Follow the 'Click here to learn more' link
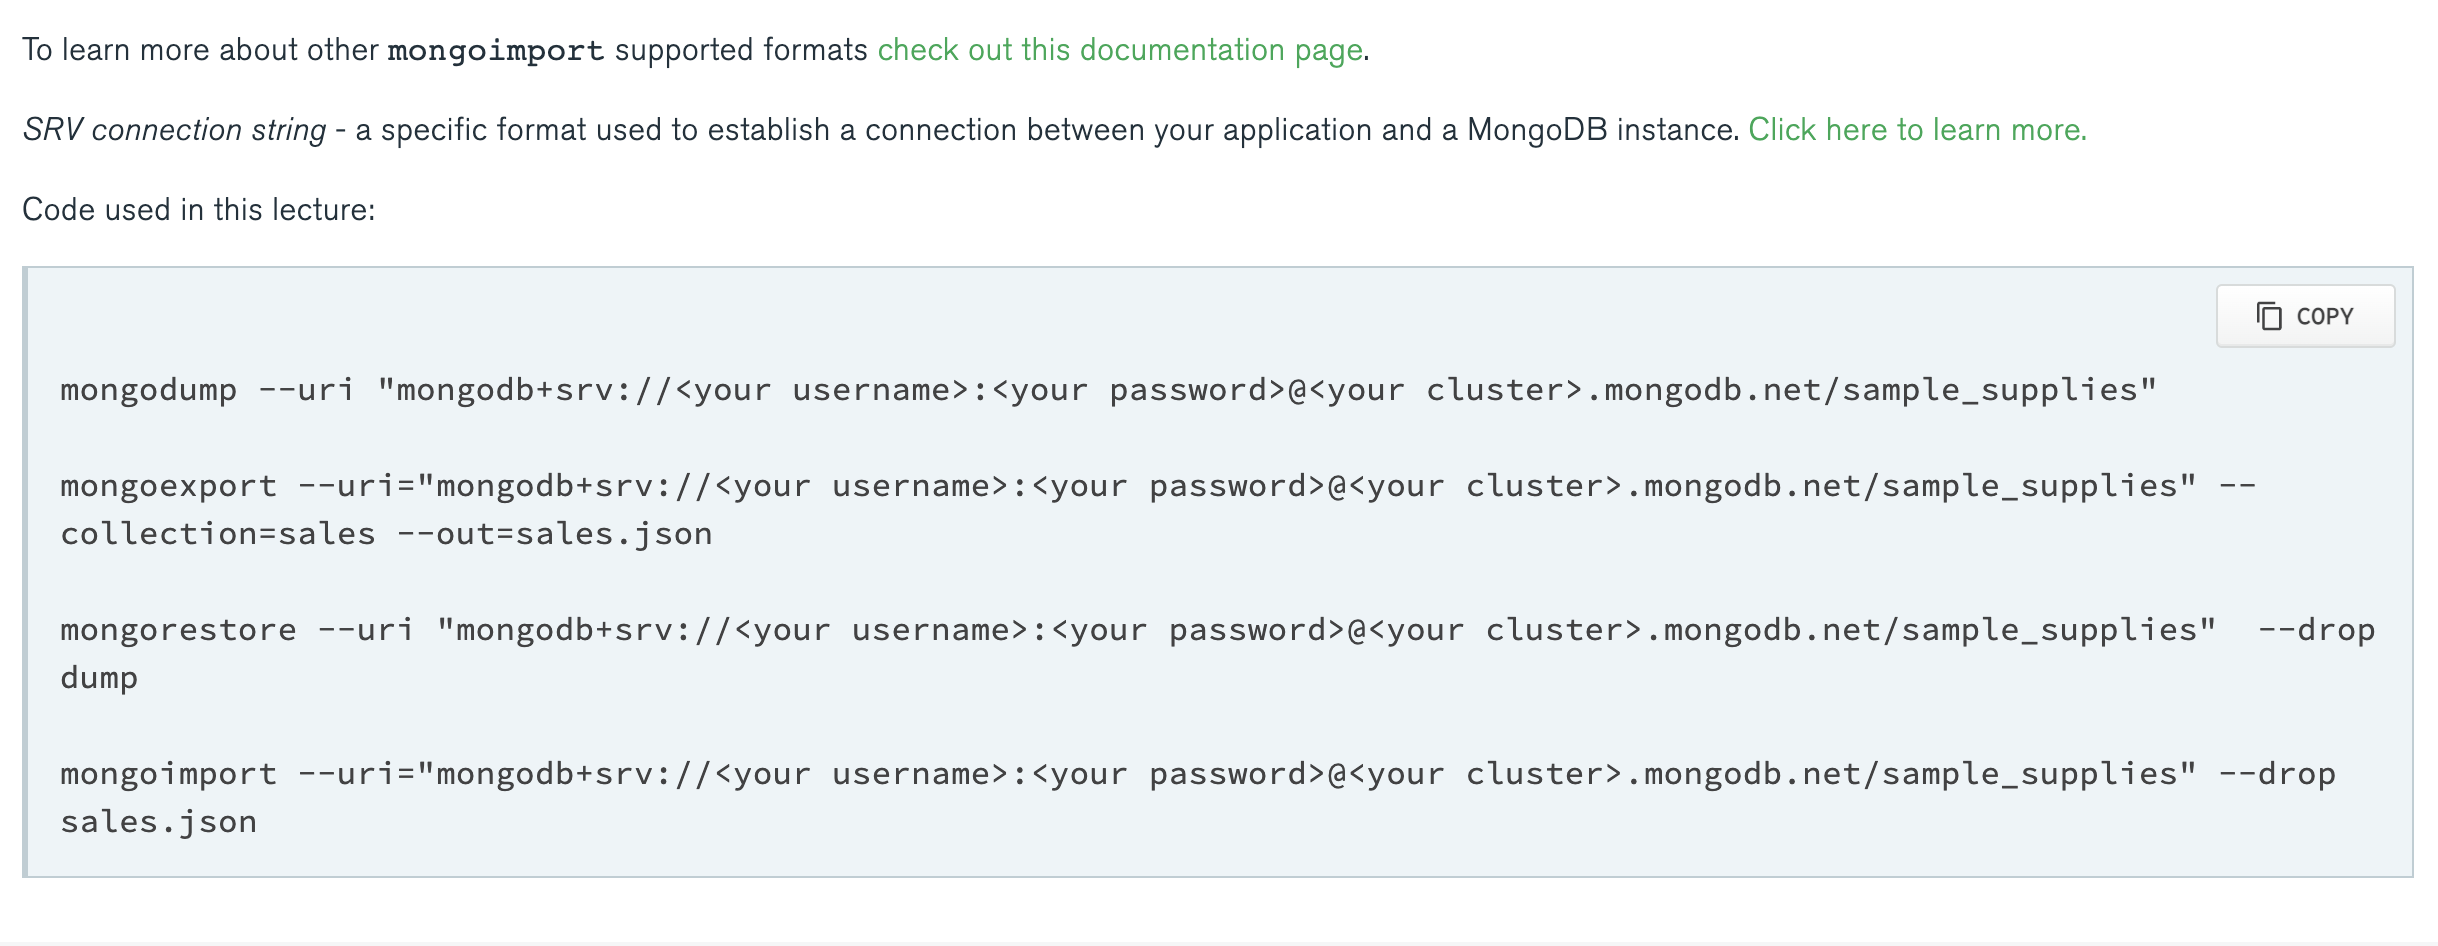This screenshot has height=946, width=2438. point(1917,130)
